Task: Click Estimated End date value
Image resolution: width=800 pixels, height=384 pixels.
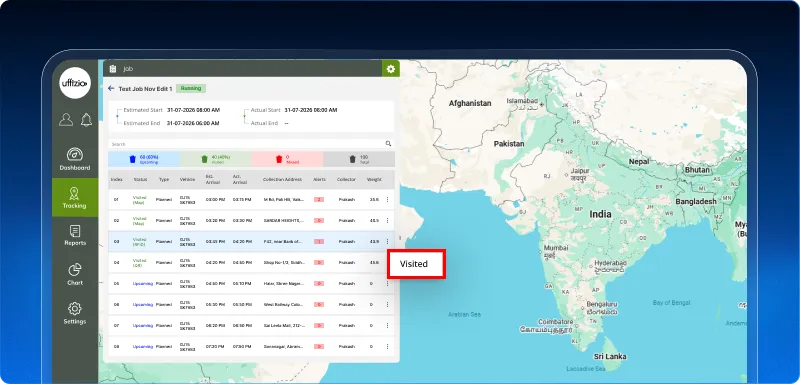Action: (193, 123)
